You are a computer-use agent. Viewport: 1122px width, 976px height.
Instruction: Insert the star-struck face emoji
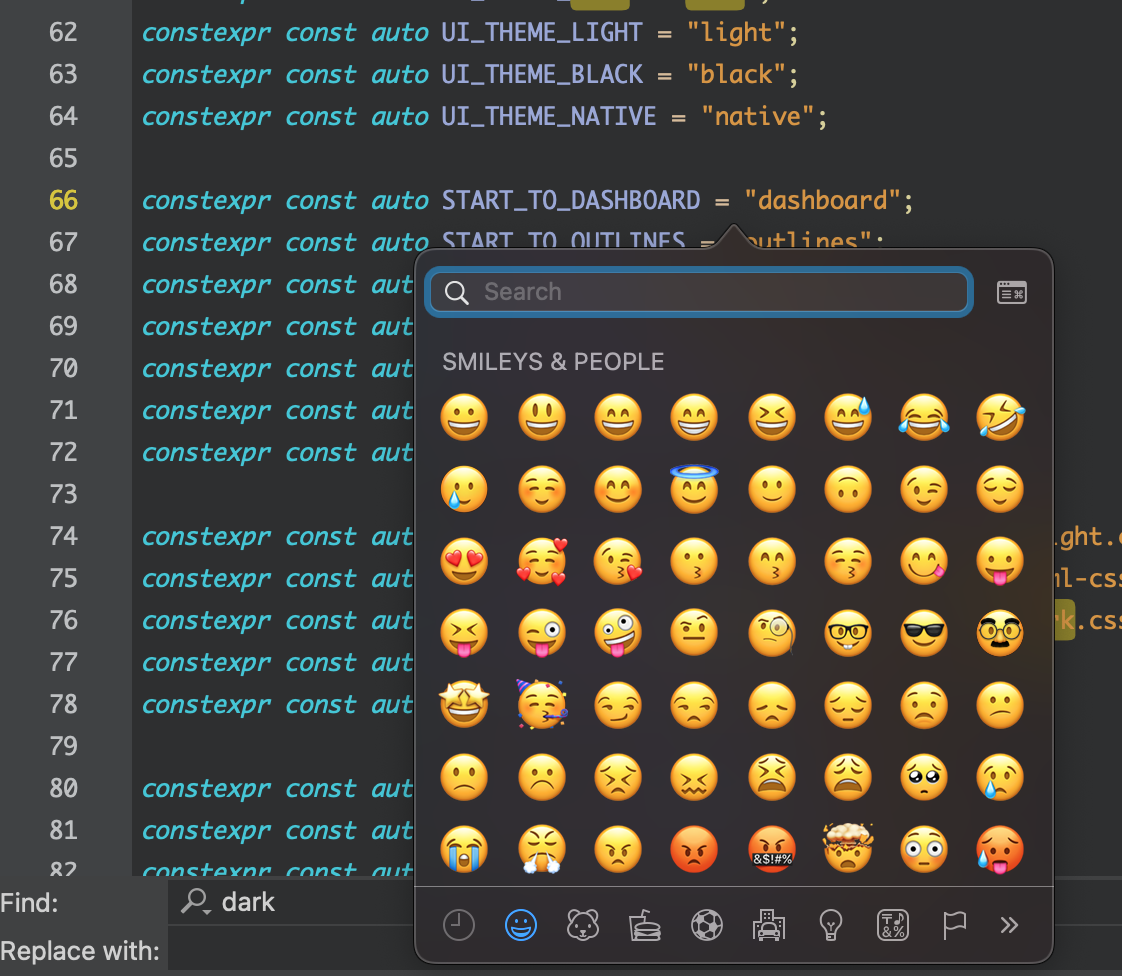point(464,705)
